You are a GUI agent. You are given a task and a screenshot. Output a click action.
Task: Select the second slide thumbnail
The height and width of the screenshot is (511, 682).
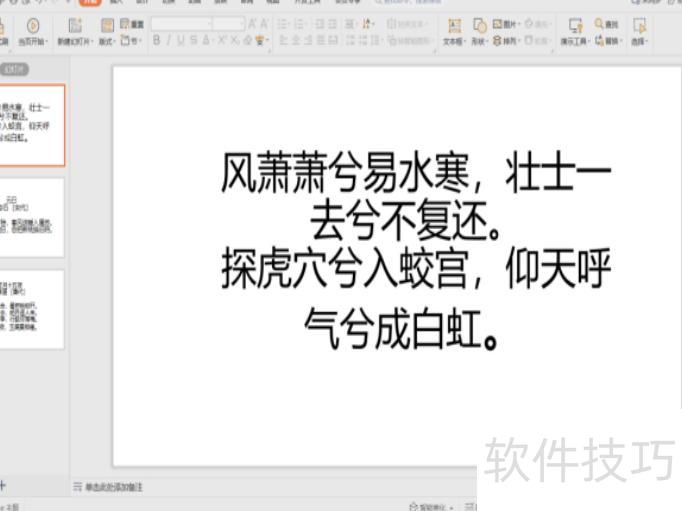(32, 217)
